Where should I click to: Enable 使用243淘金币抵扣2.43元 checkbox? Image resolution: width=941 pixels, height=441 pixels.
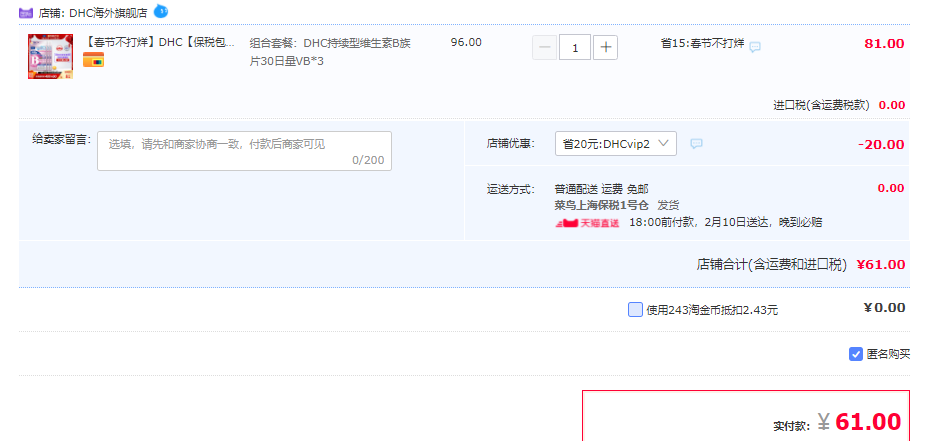pos(636,310)
